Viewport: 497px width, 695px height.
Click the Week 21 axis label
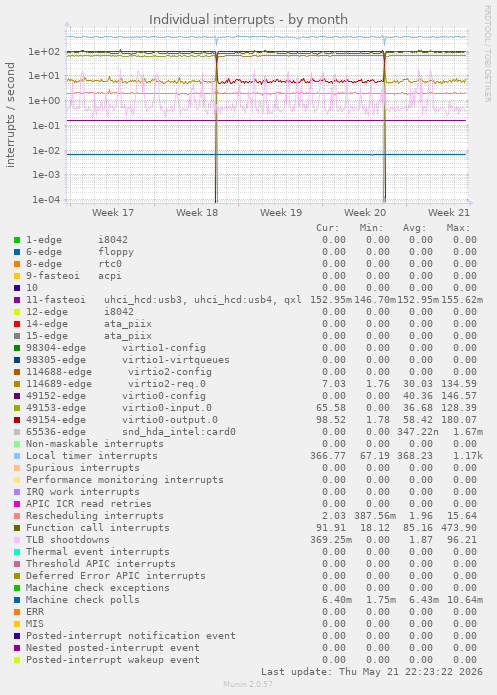pos(449,212)
